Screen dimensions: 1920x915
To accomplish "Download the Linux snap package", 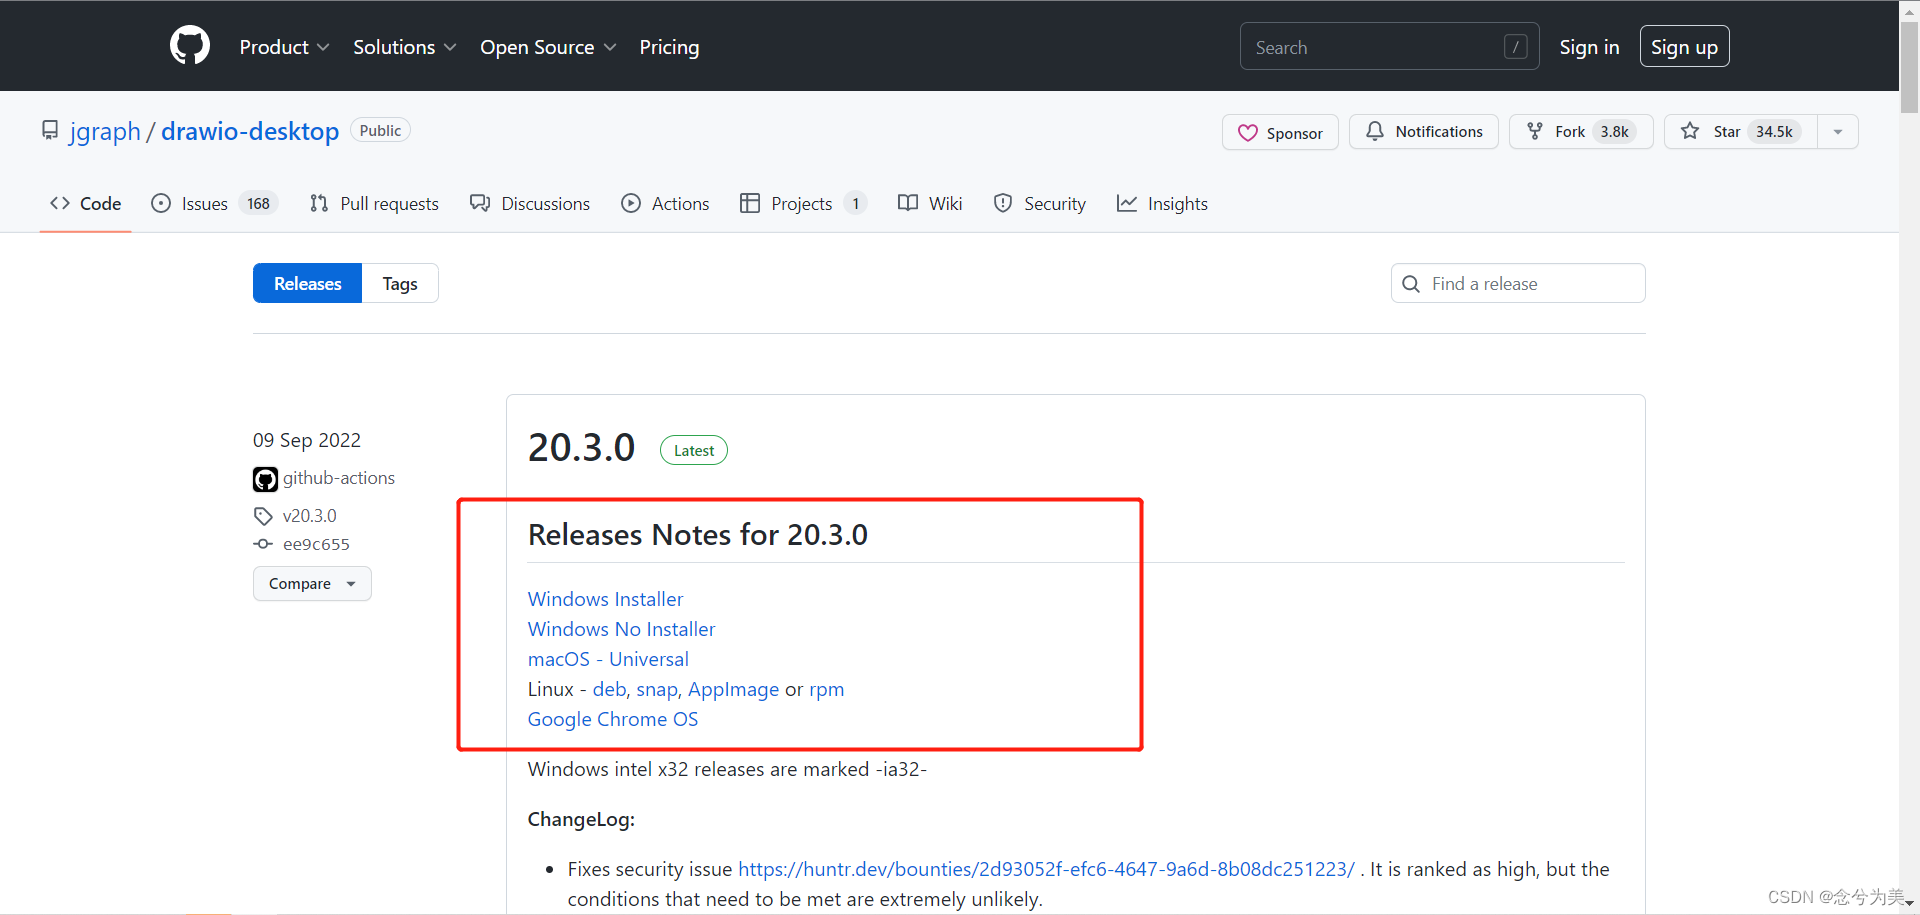I will click(657, 689).
